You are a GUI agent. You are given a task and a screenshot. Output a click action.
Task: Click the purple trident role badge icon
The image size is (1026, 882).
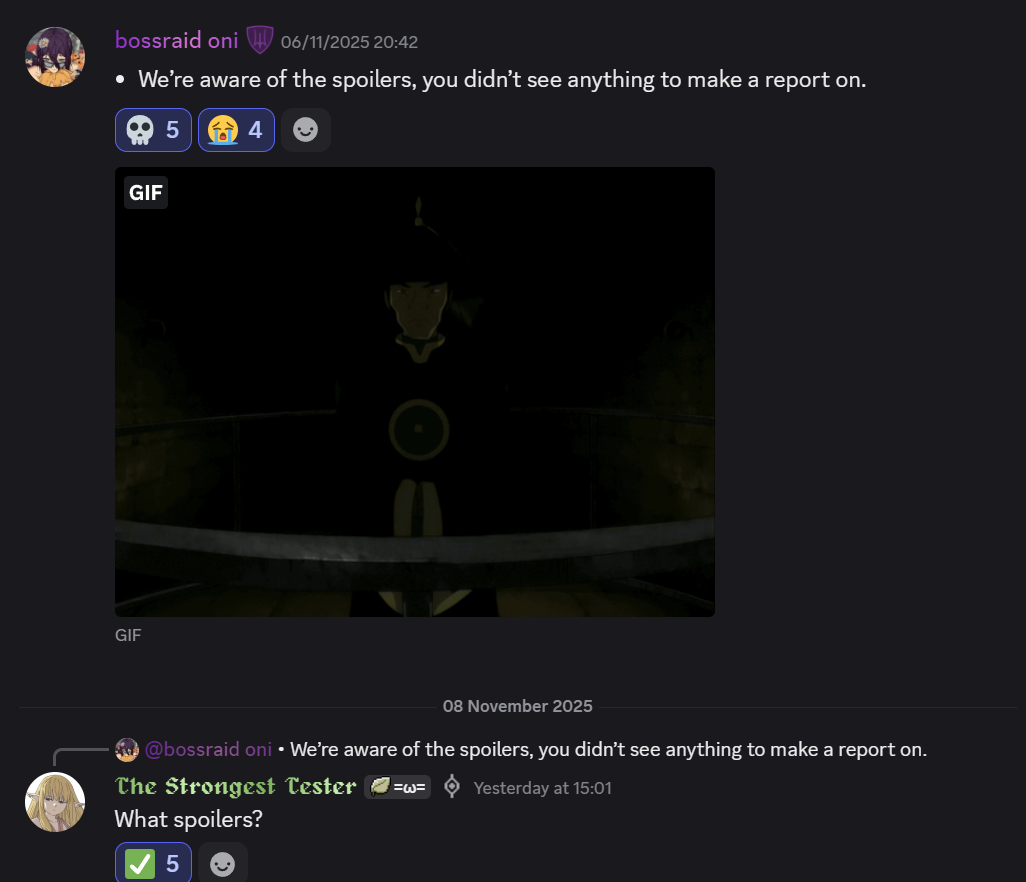coord(260,40)
